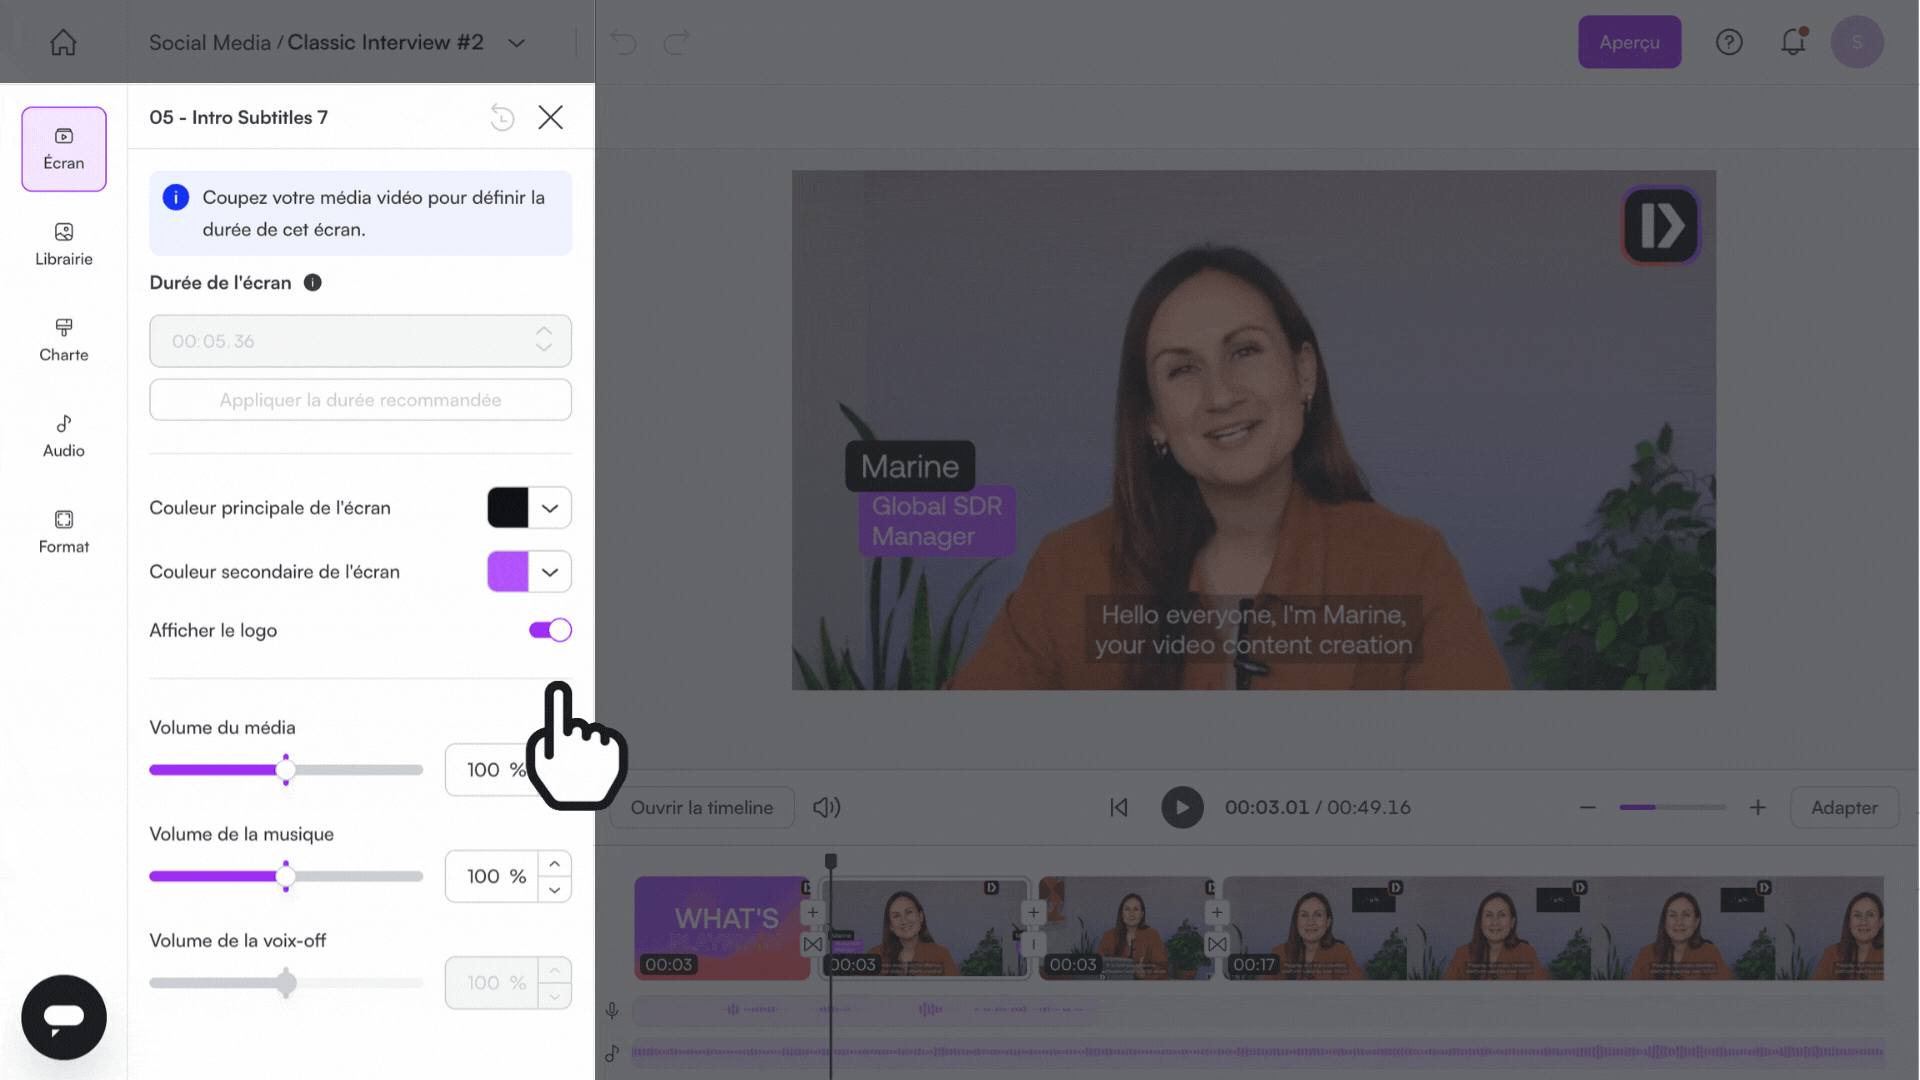Open the chat support bubble

point(63,1017)
